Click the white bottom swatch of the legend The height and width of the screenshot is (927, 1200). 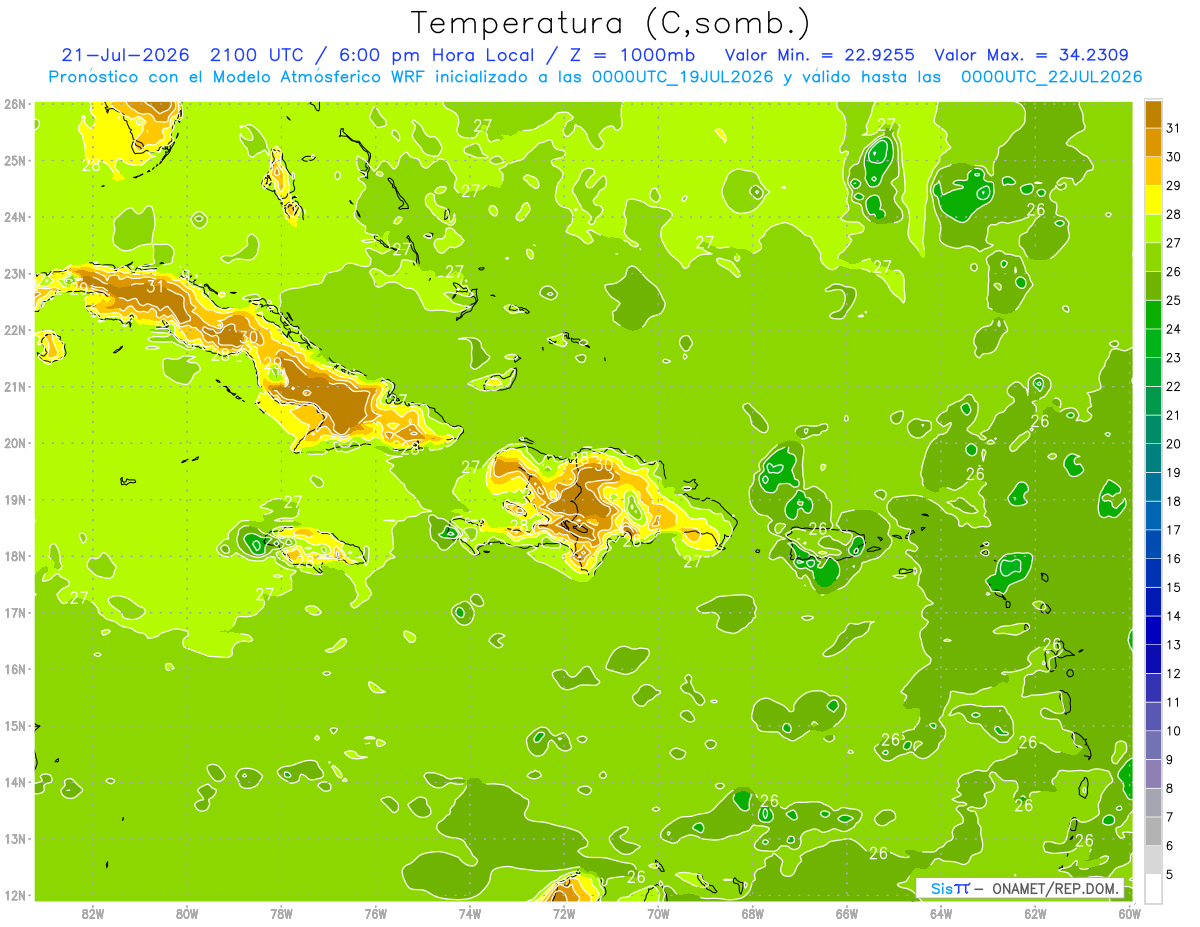[x=1153, y=889]
